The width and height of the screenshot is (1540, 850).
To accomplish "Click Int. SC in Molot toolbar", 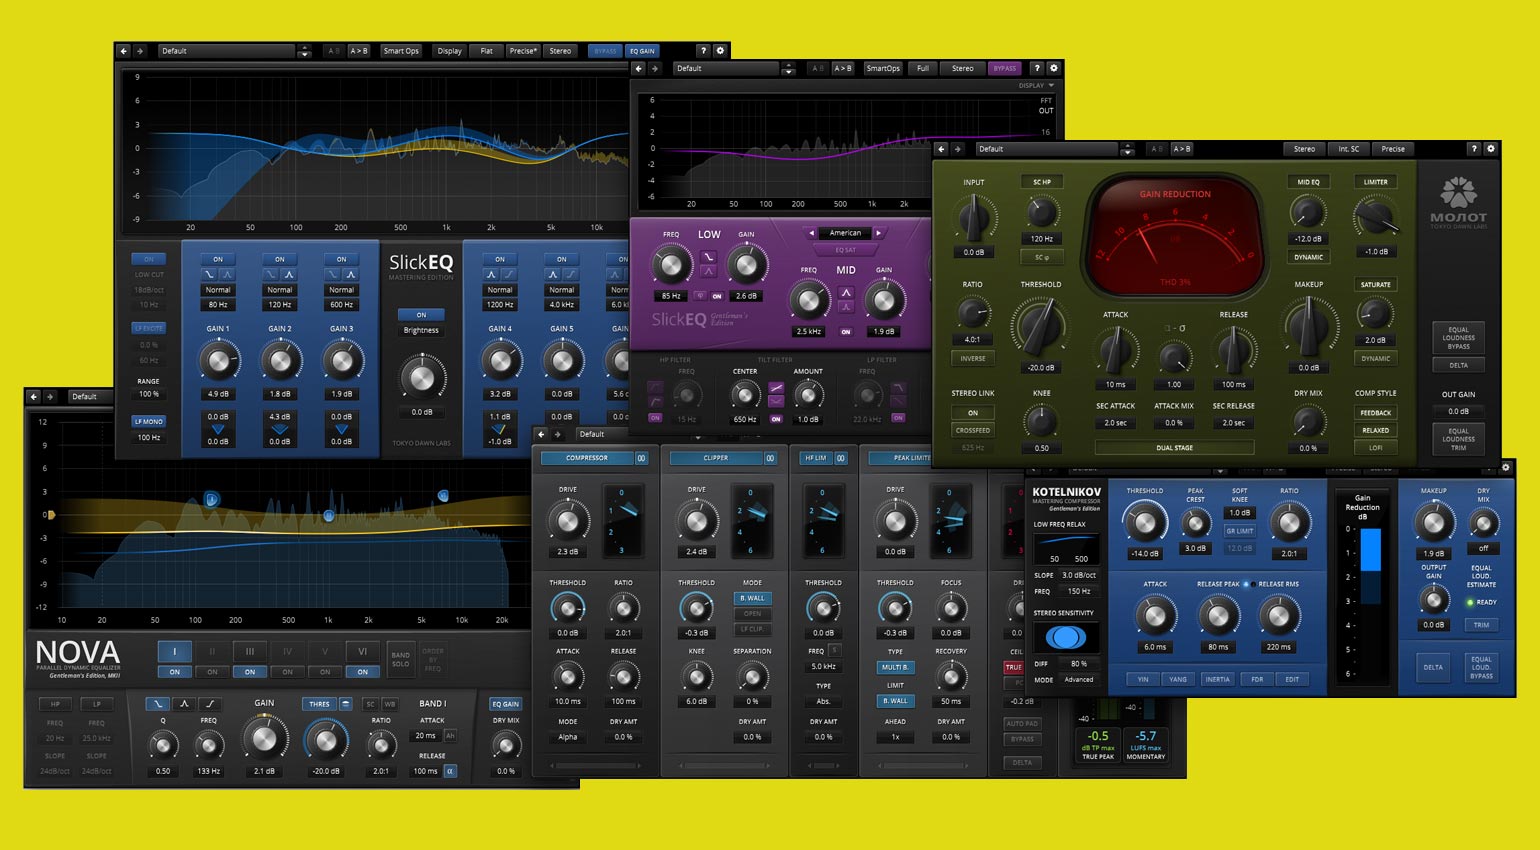I will click(1349, 148).
